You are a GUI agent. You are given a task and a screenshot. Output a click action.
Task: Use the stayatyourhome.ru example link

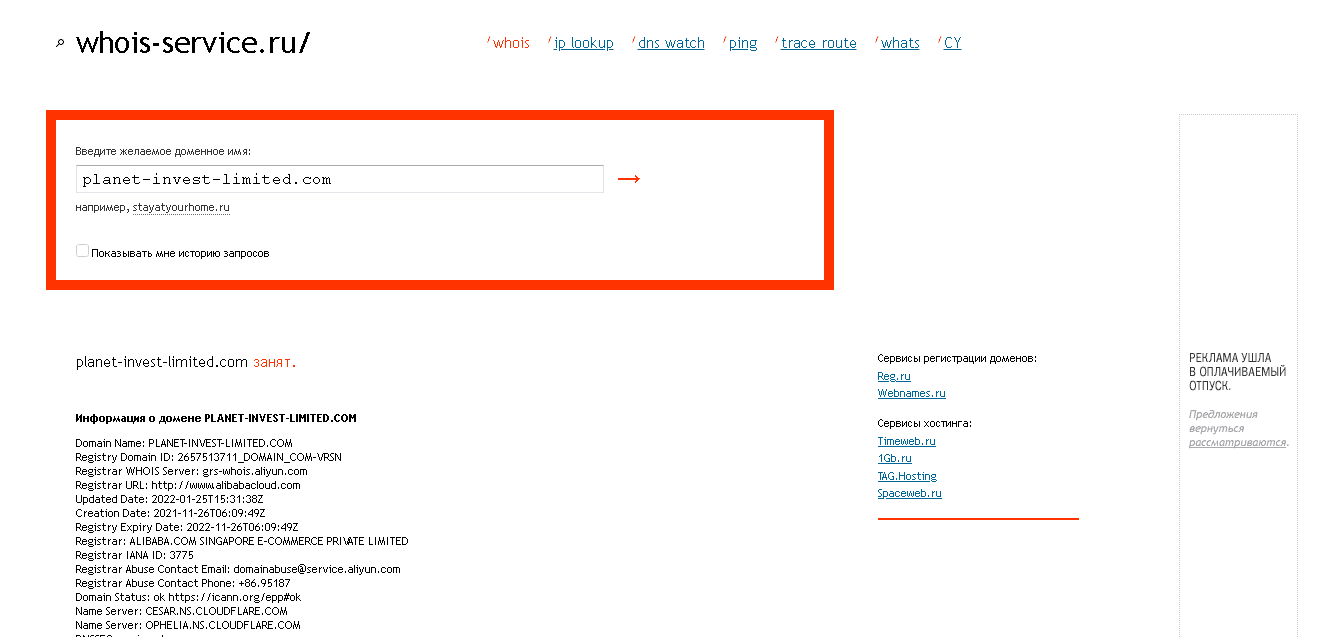(181, 208)
